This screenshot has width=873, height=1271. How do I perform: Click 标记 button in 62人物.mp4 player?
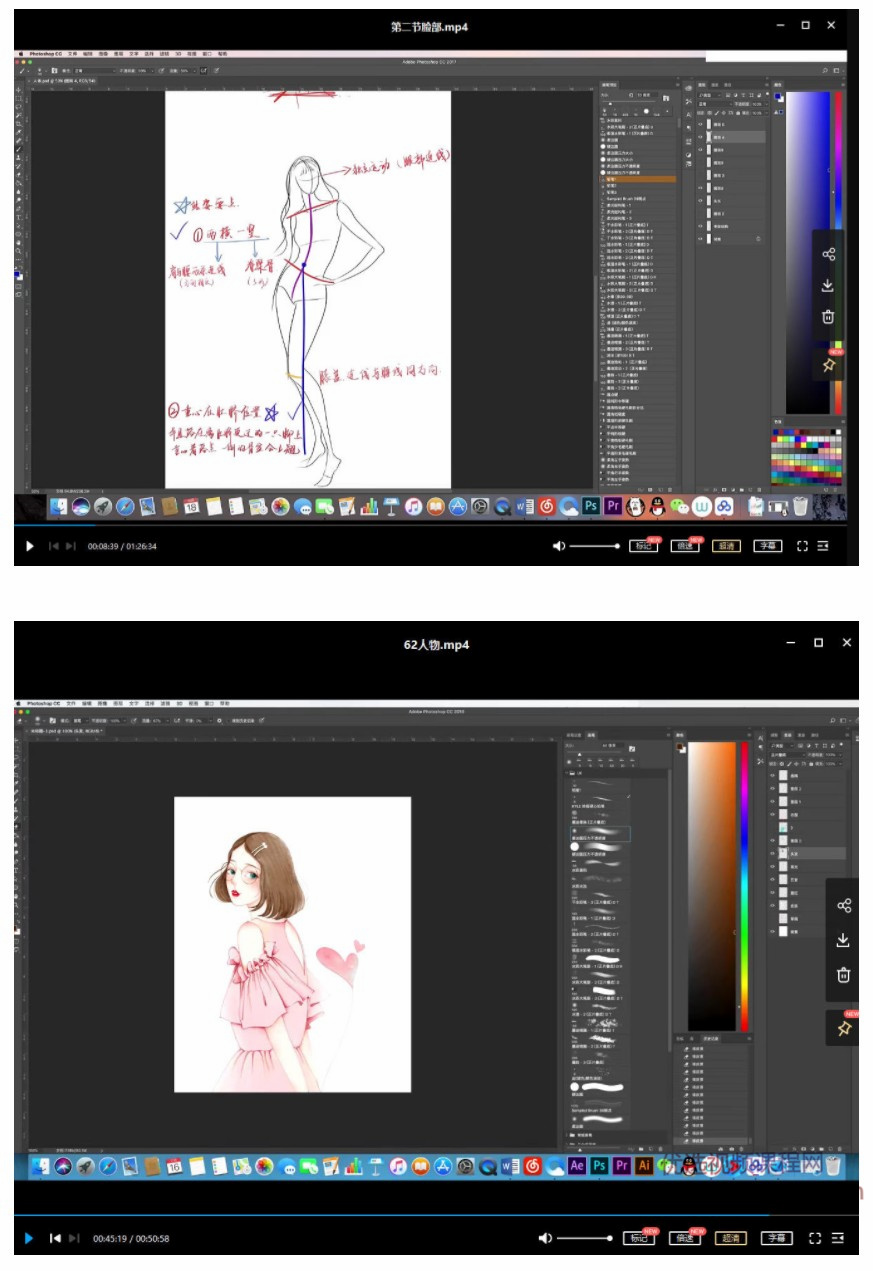coord(638,1238)
